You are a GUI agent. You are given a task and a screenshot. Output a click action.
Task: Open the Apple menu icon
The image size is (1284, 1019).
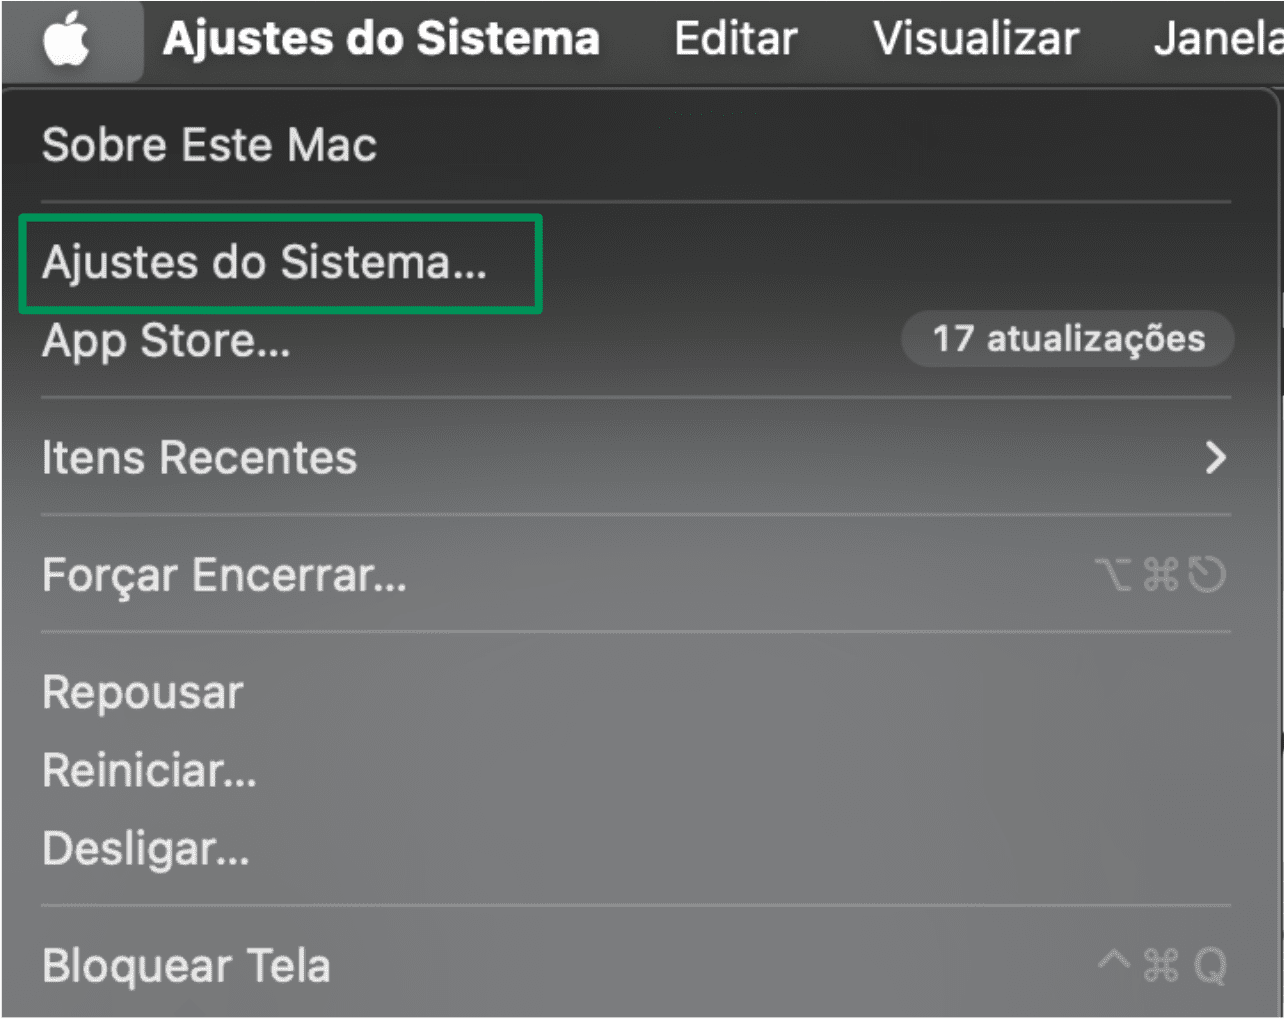point(71,39)
